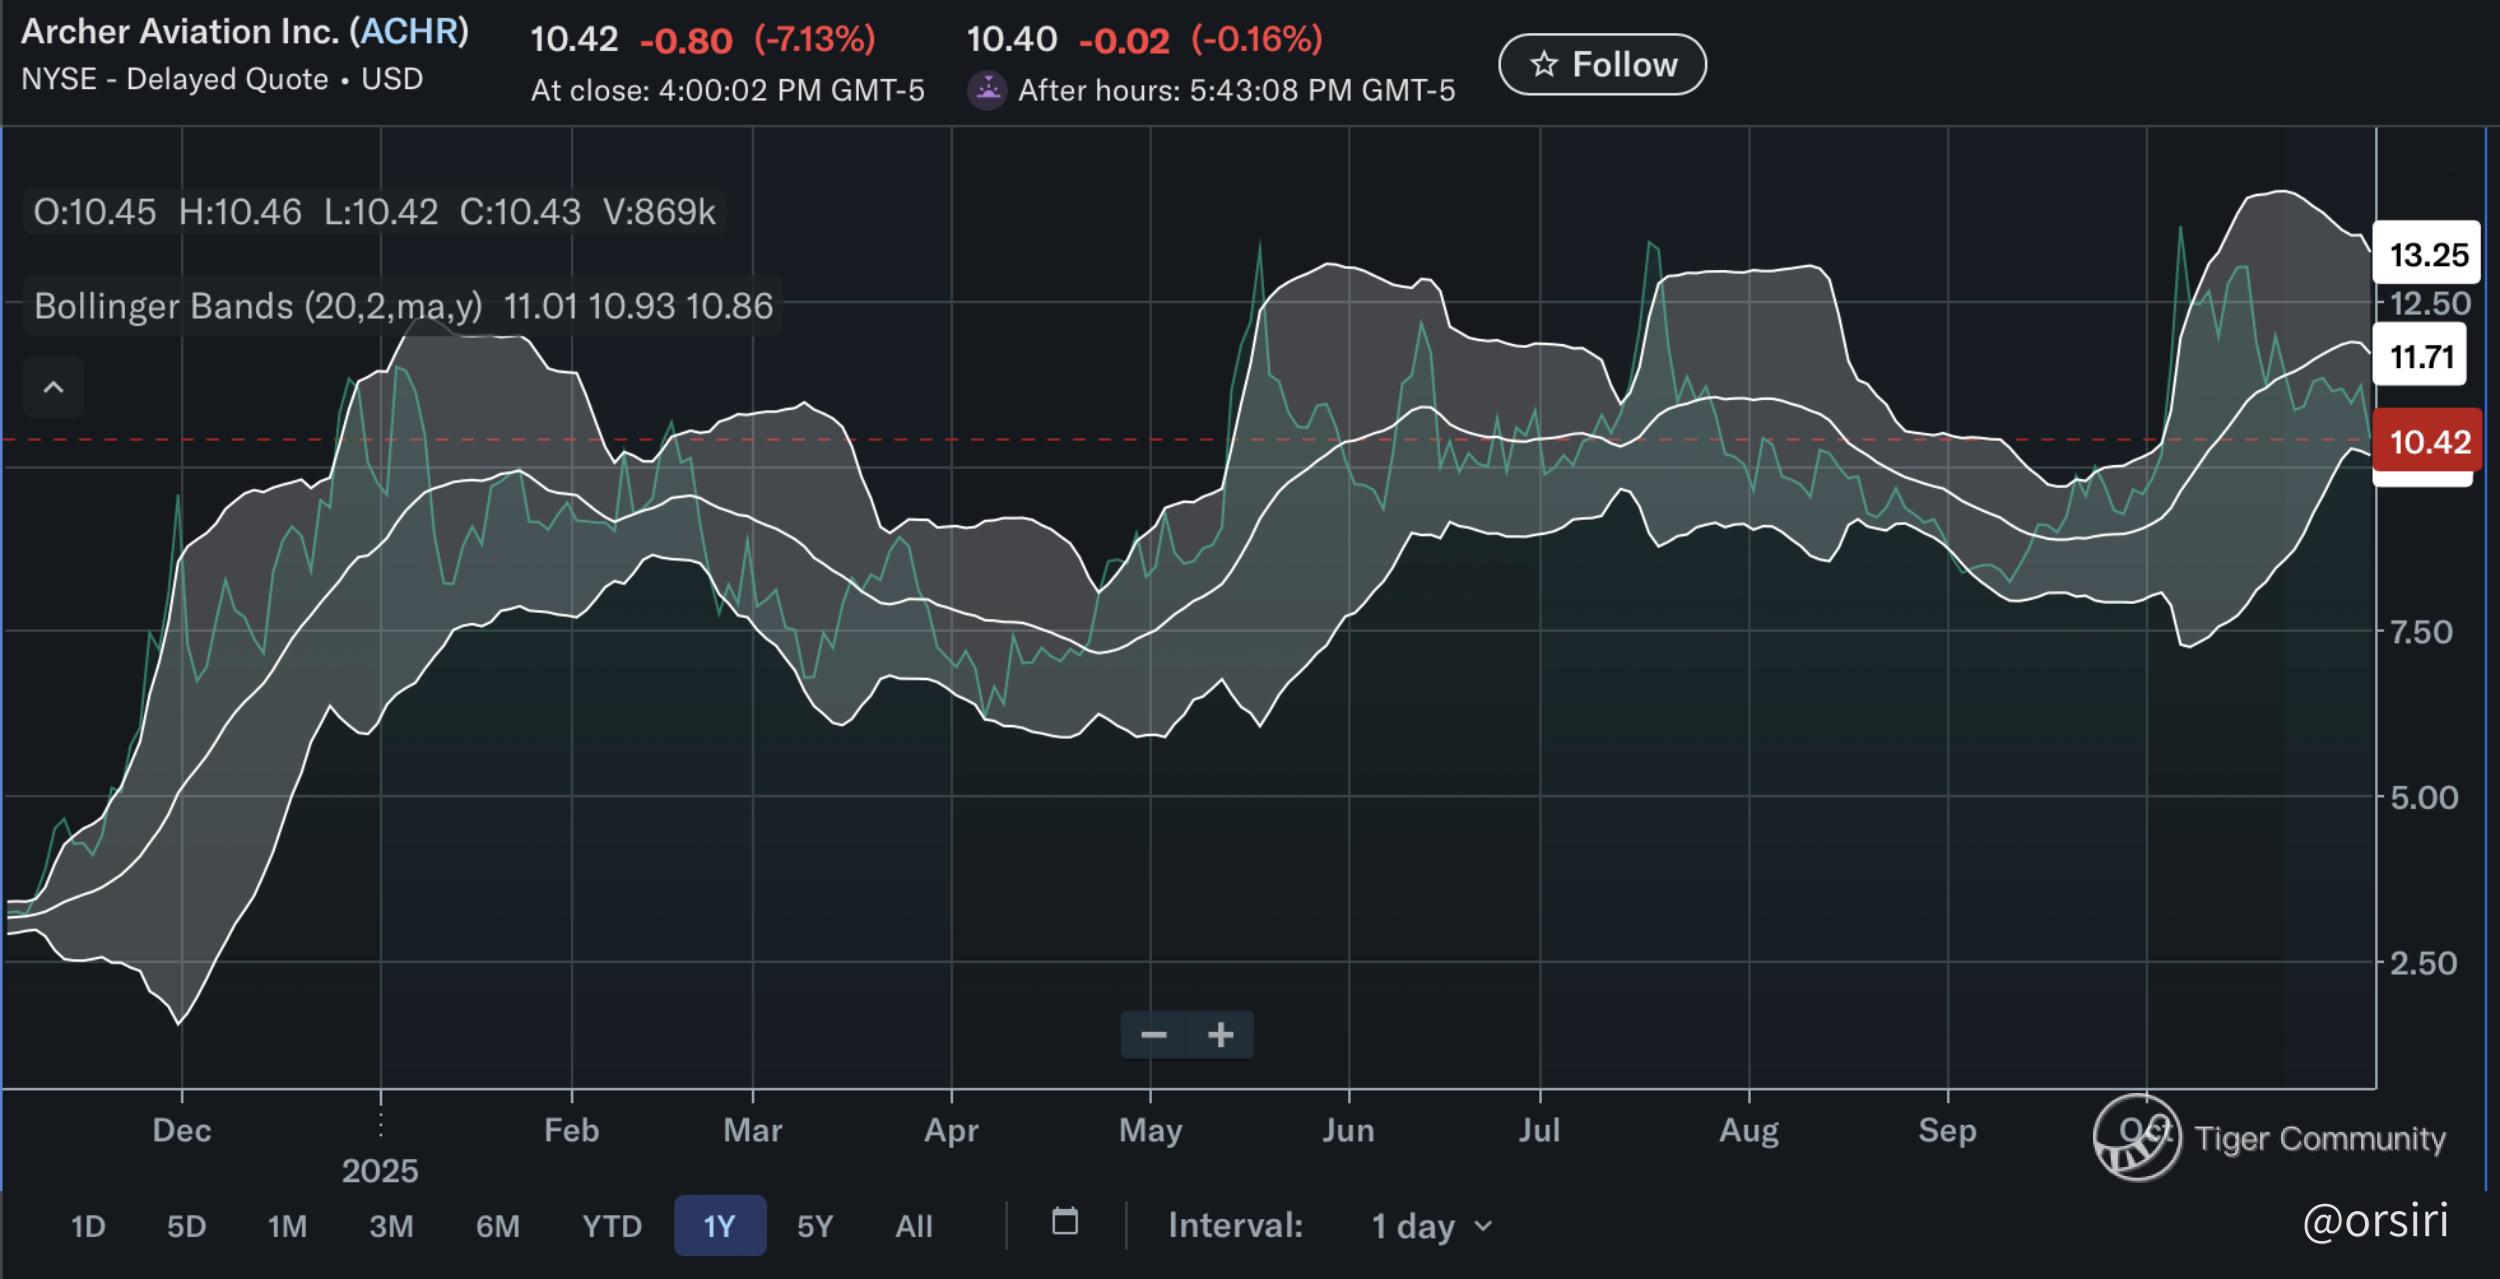2500x1279 pixels.
Task: Click the after hours moon icon
Action: [987, 91]
